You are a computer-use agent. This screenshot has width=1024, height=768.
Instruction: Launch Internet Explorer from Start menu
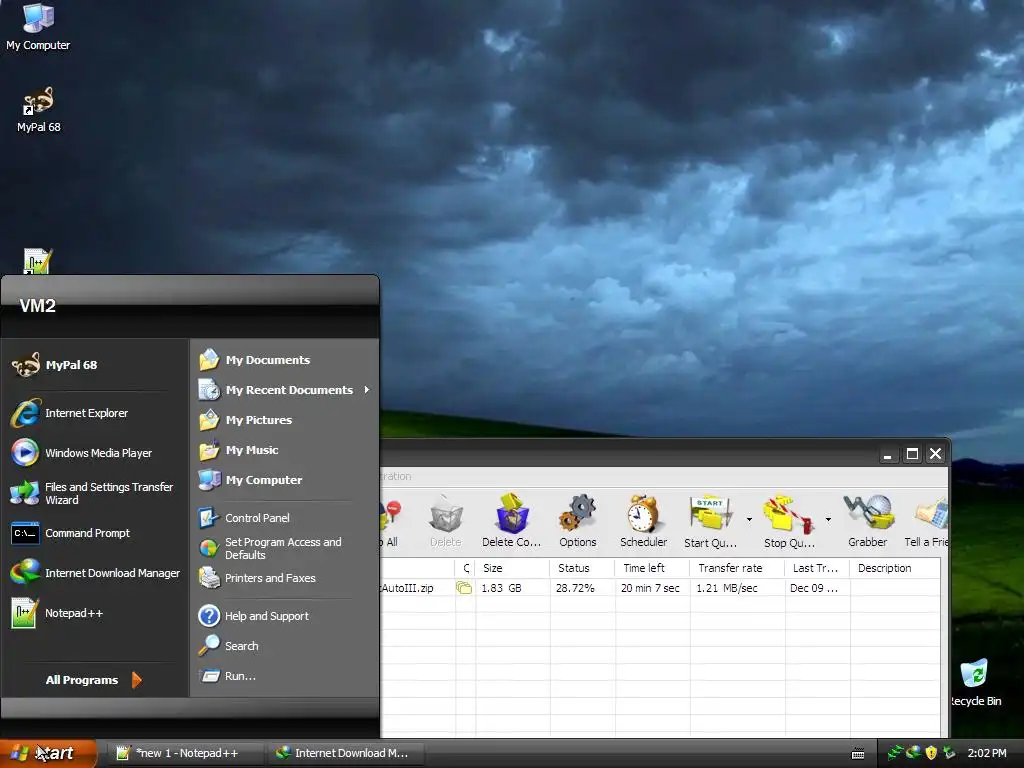tap(95, 413)
